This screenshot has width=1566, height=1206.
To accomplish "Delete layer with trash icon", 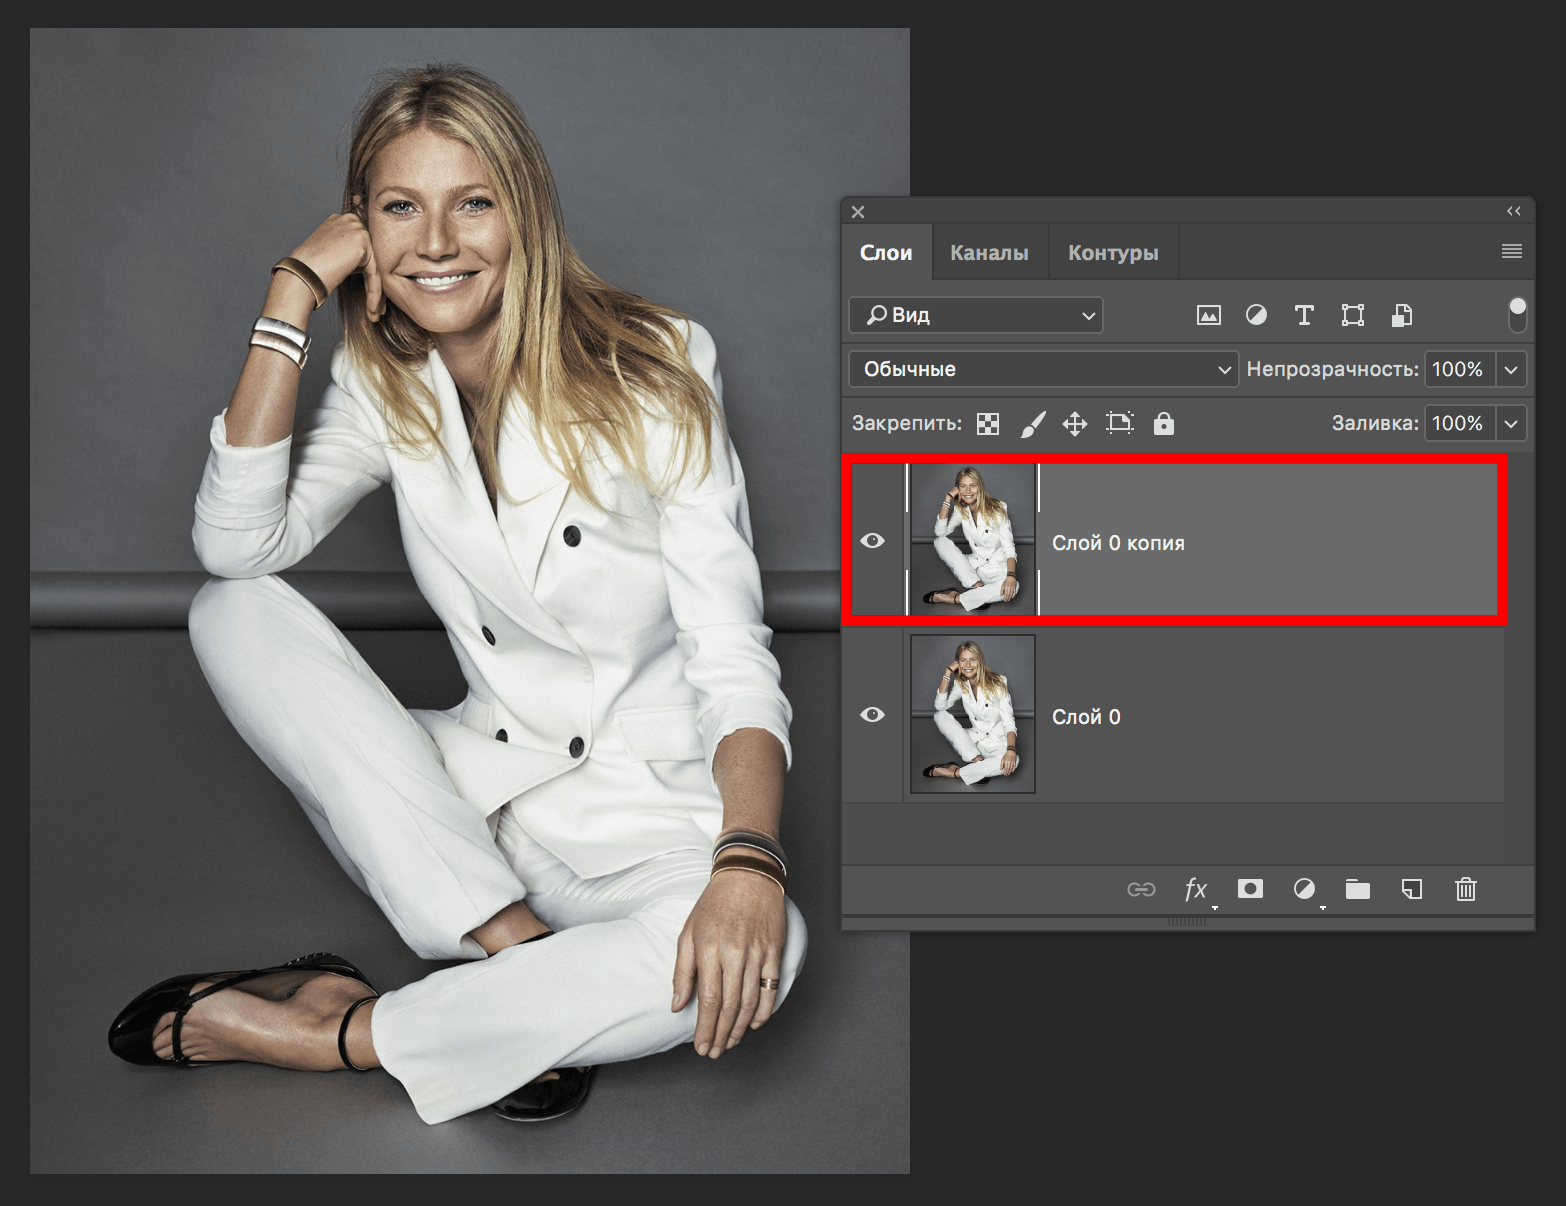I will tap(1465, 889).
